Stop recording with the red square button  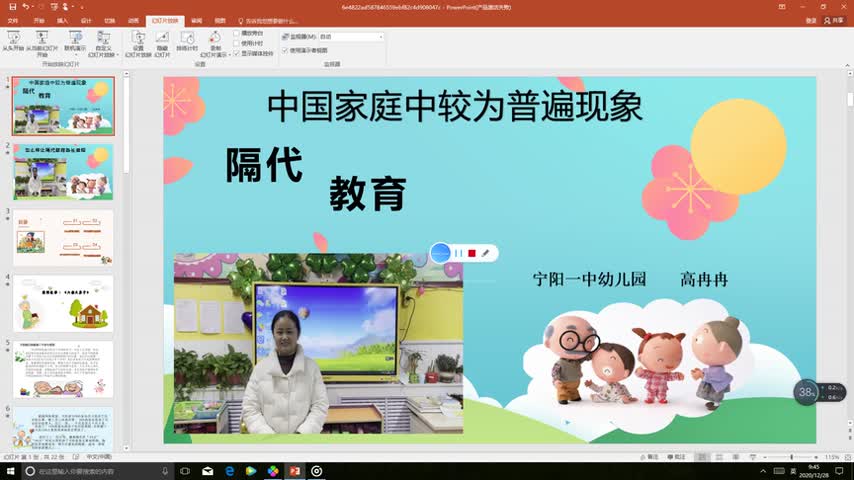[x=472, y=254]
